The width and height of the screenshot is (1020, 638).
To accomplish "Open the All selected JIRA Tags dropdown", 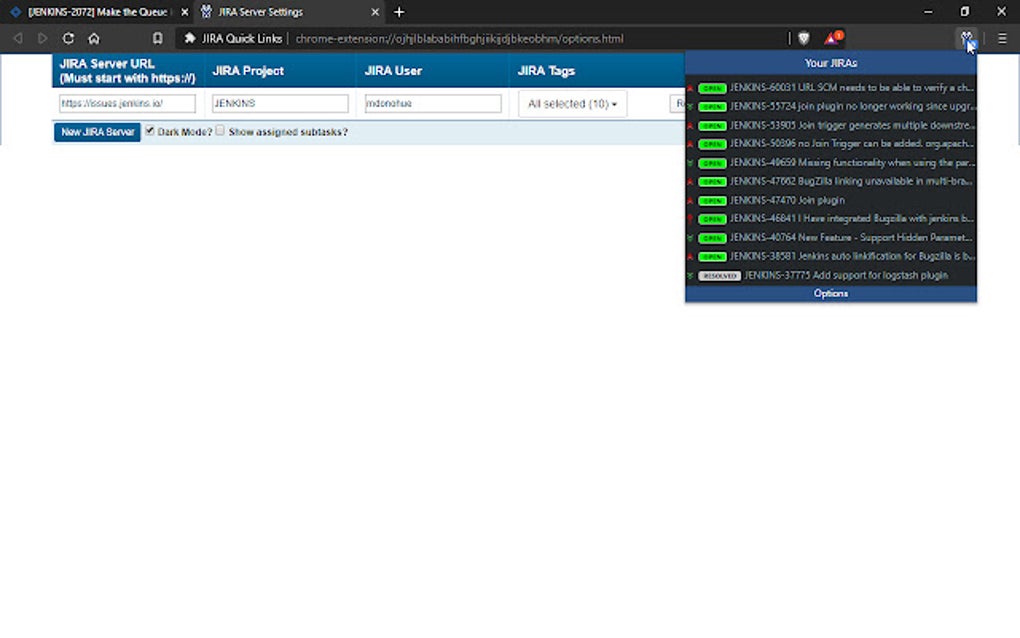I will coord(572,103).
